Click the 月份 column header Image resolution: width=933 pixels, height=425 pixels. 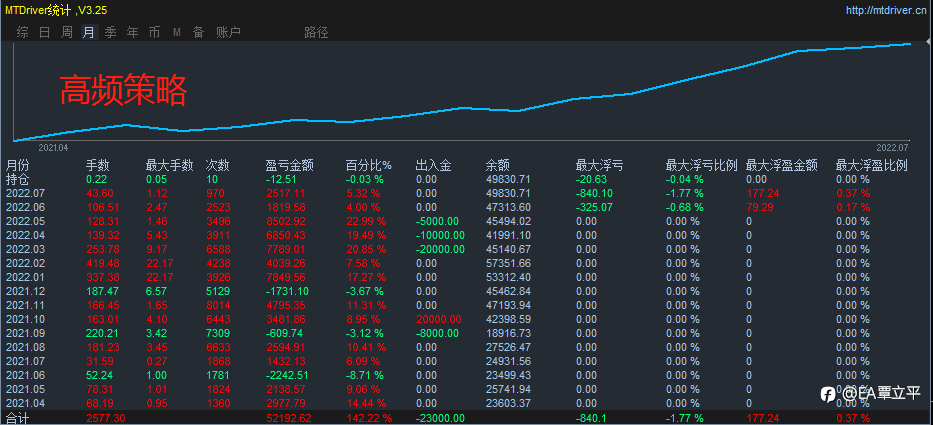point(17,165)
